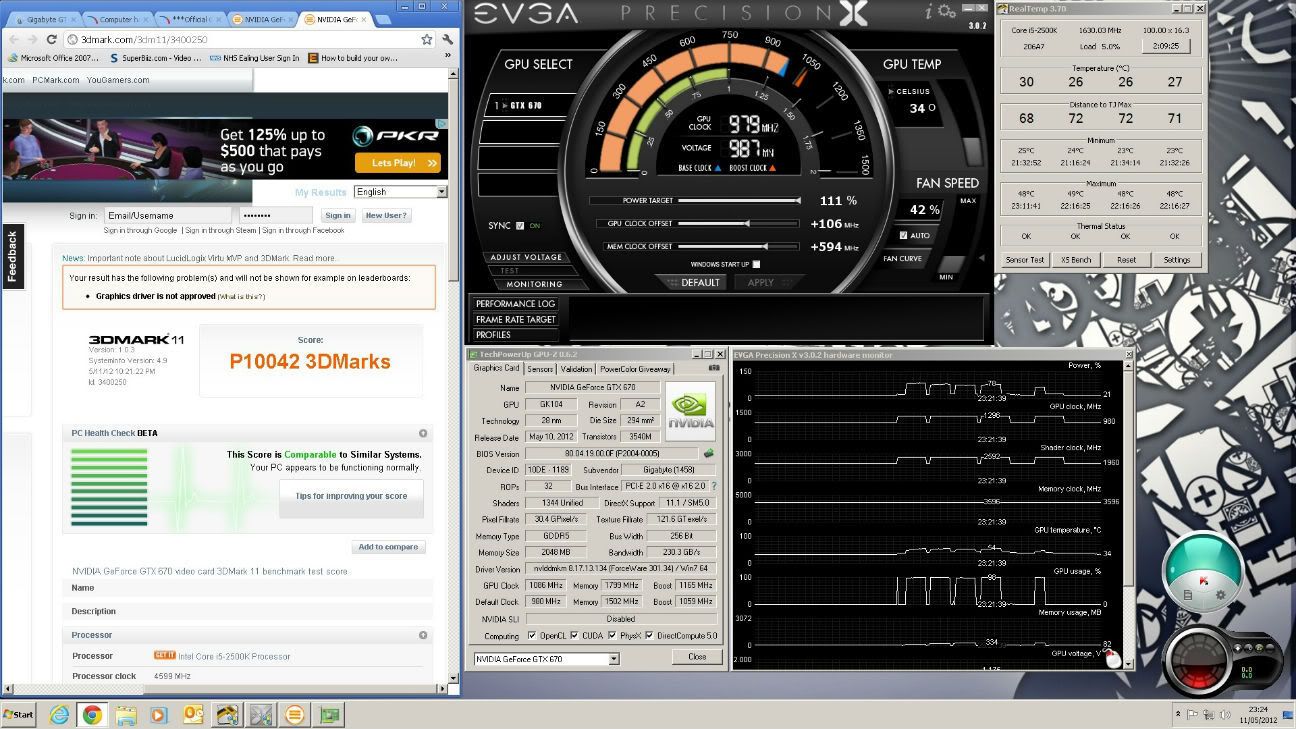The height and width of the screenshot is (729, 1296).
Task: Click RealTemp XS Bench button
Action: point(1075,260)
